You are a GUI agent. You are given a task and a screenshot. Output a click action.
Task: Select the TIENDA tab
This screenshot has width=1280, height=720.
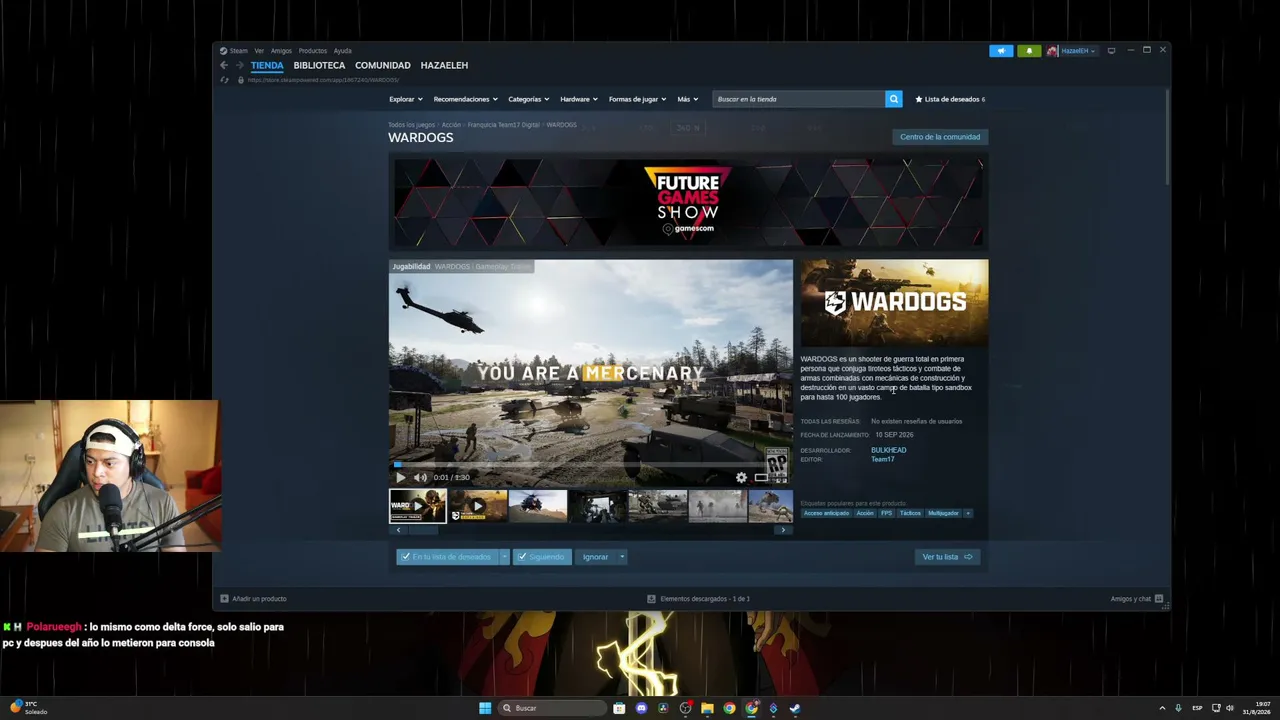coord(267,65)
